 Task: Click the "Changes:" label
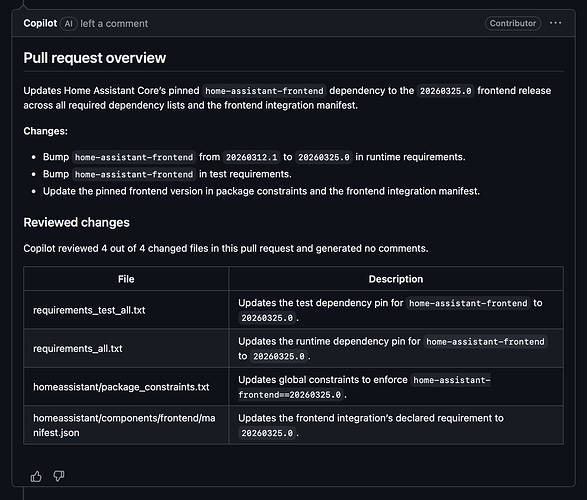coord(46,131)
